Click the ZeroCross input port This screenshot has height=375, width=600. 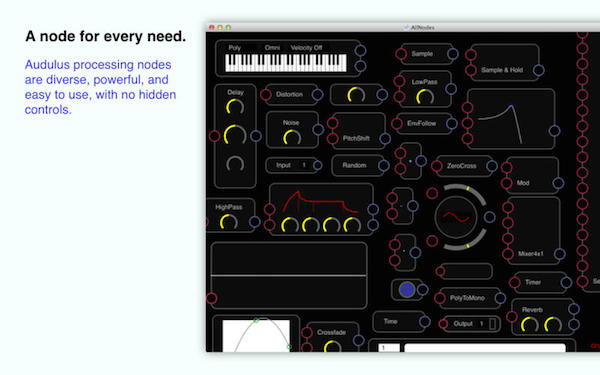click(437, 166)
